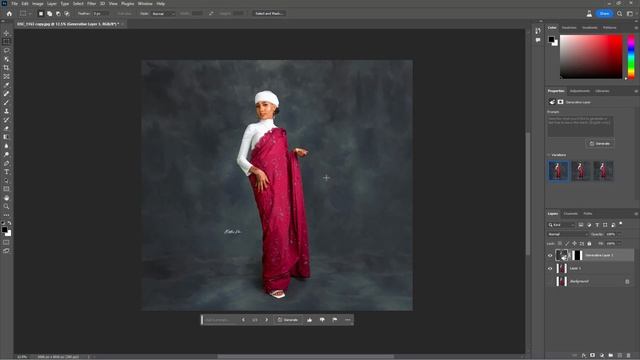Image resolution: width=640 pixels, height=360 pixels.
Task: Click the add layer mask icon
Action: click(x=593, y=356)
